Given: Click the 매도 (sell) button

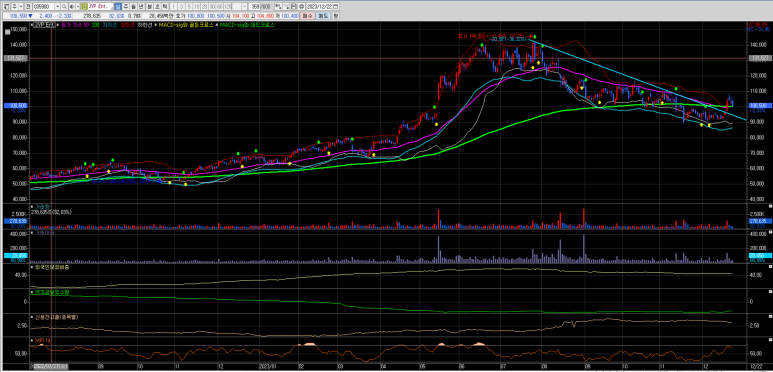Looking at the screenshot, I should 322,16.
